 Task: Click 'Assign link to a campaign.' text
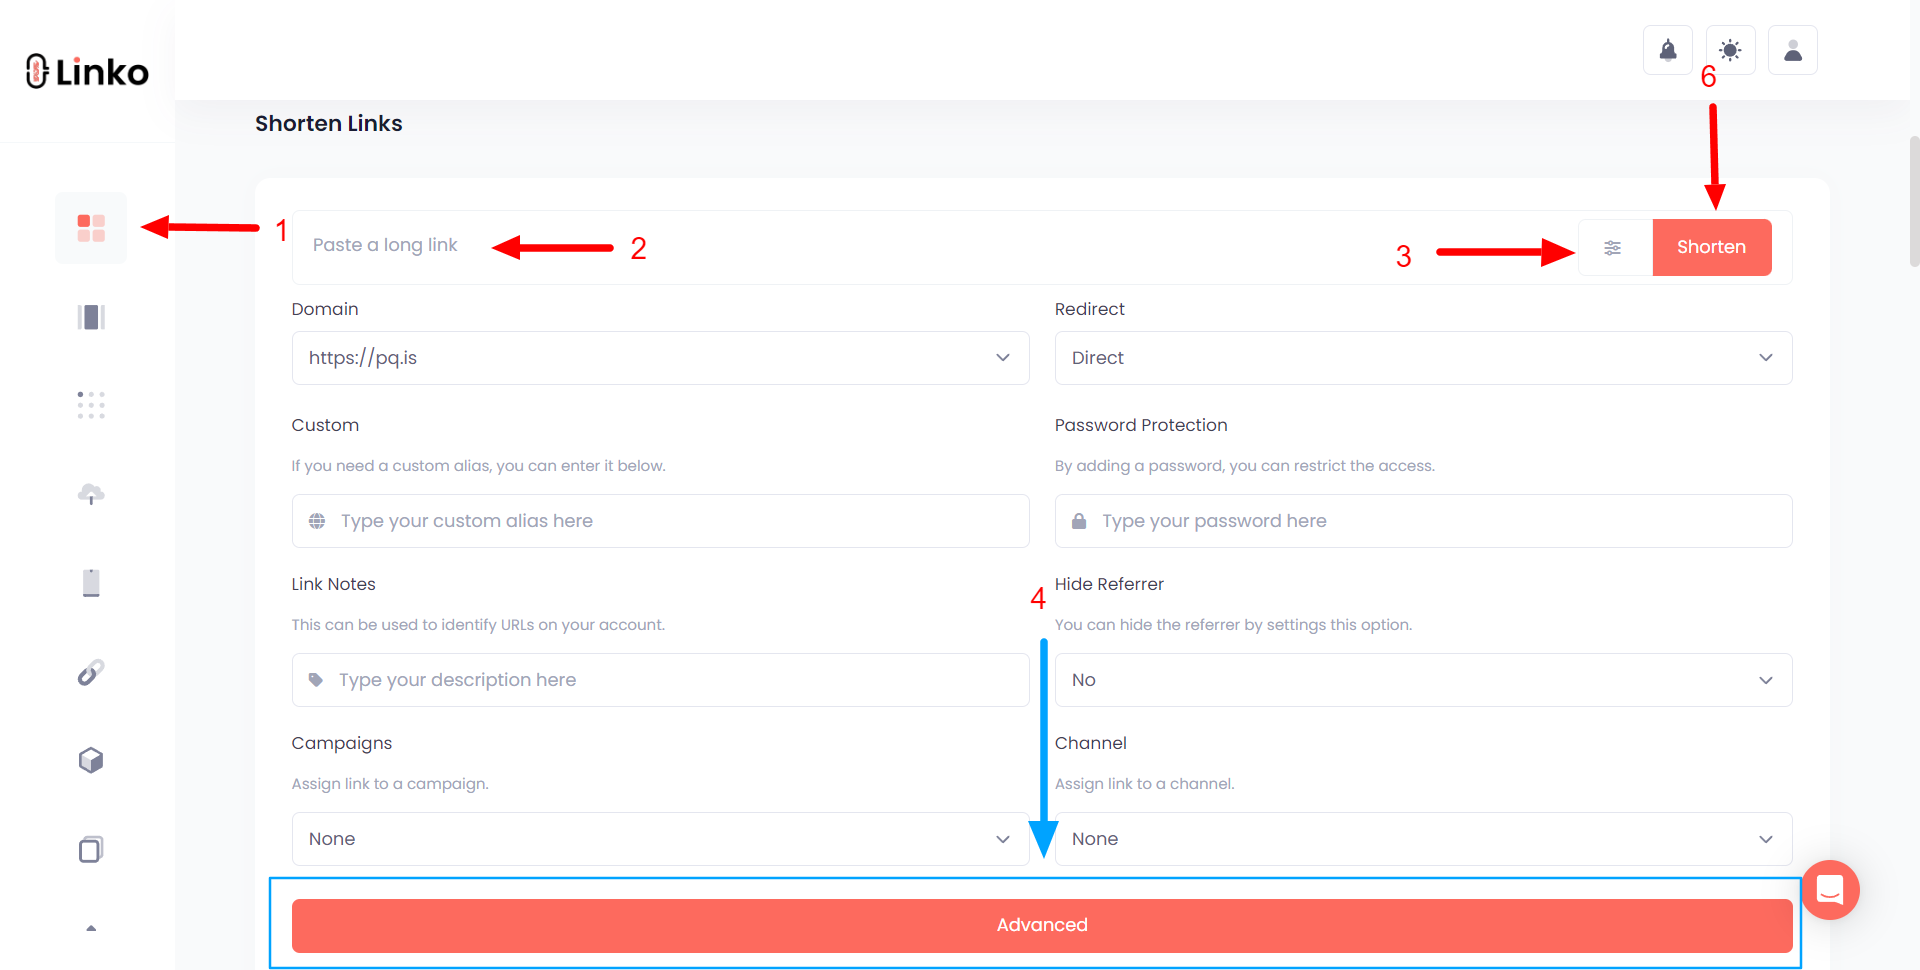click(390, 784)
